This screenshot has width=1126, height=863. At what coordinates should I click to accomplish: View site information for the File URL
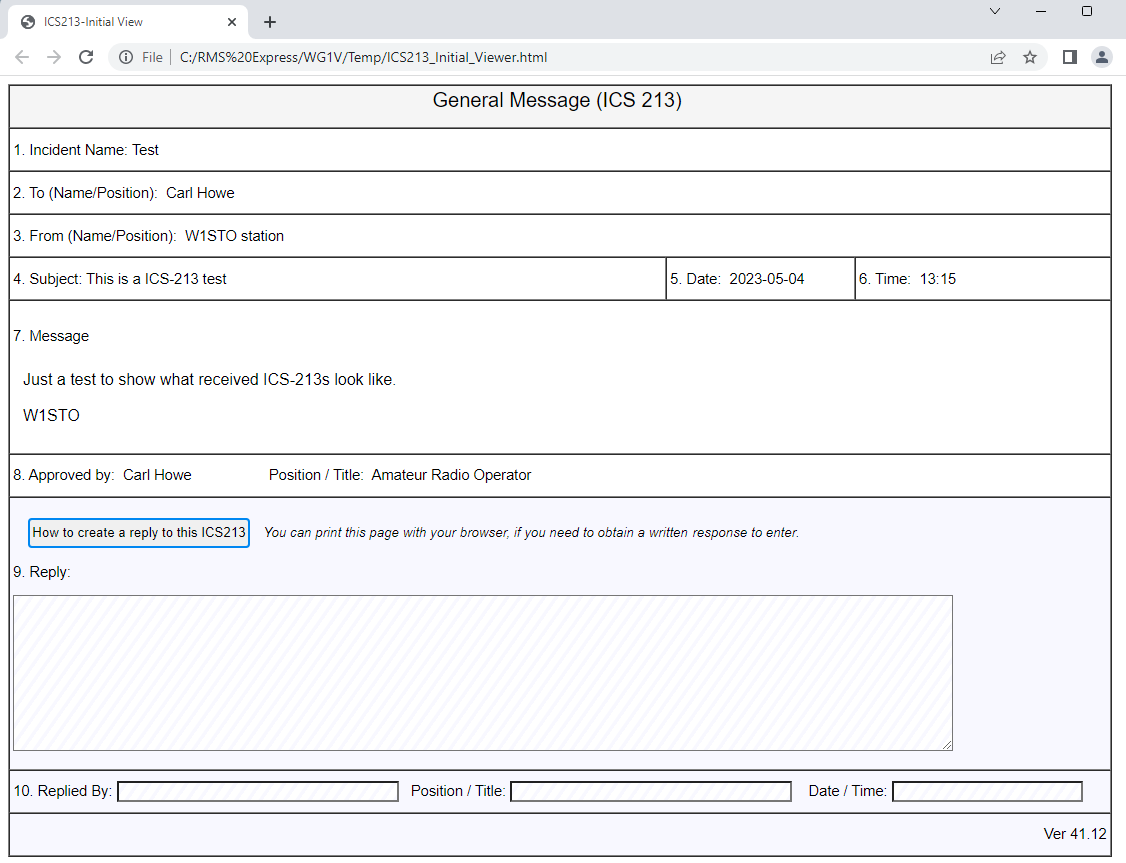126,57
